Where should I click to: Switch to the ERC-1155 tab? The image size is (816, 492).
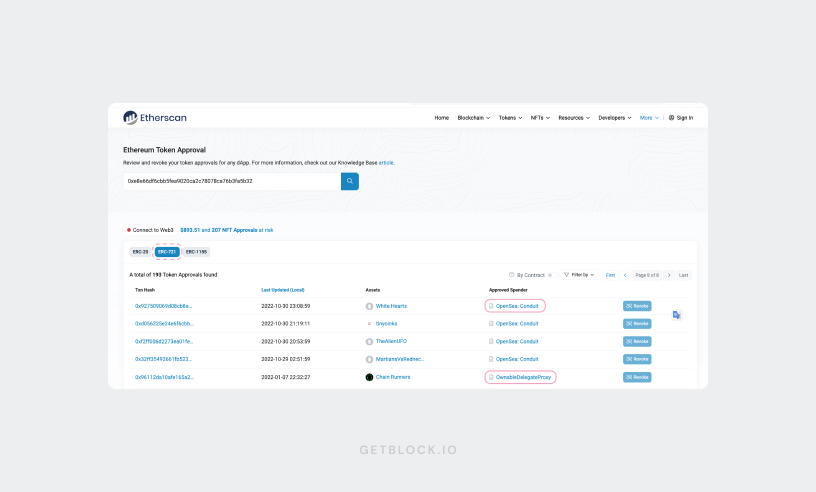click(x=196, y=252)
